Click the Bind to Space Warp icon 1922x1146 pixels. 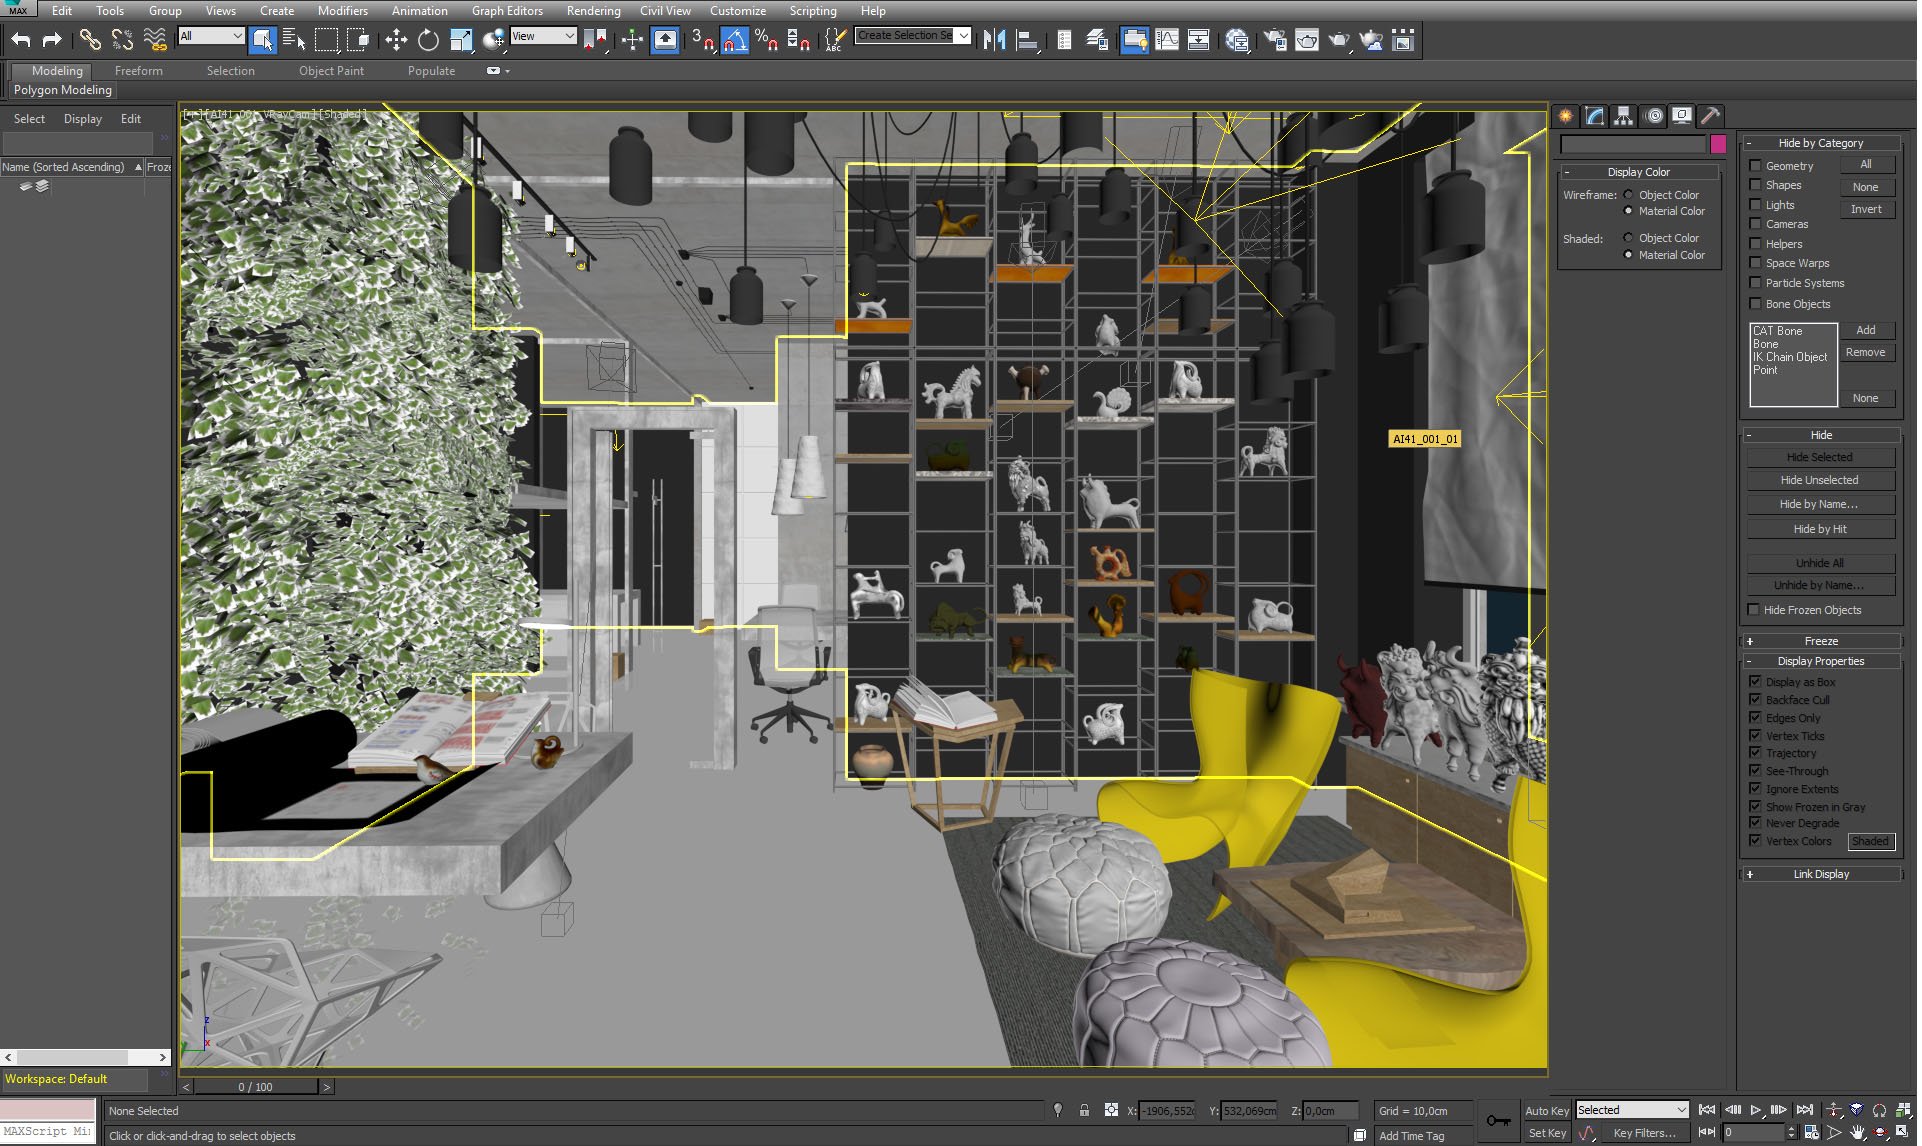(154, 40)
